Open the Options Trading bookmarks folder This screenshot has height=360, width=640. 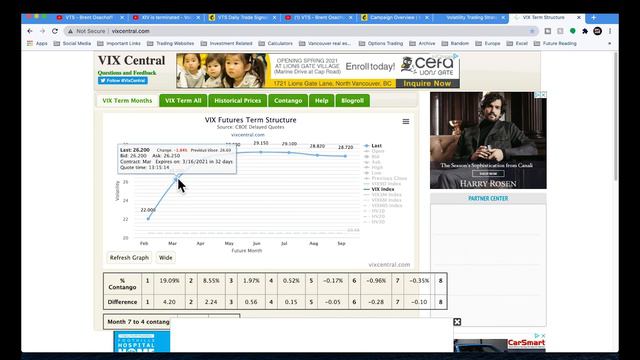point(381,43)
